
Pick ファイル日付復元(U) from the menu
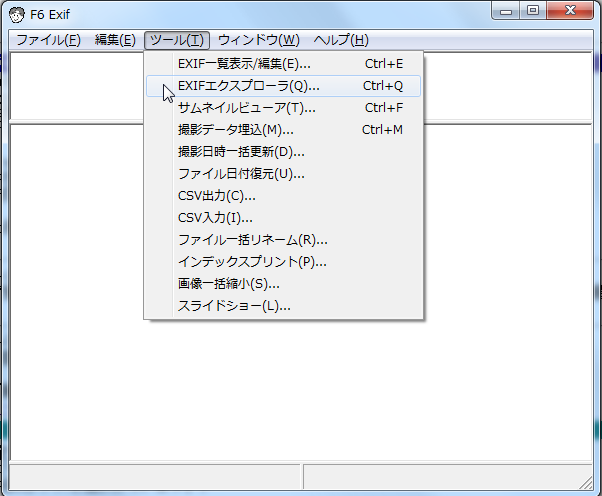point(283,174)
